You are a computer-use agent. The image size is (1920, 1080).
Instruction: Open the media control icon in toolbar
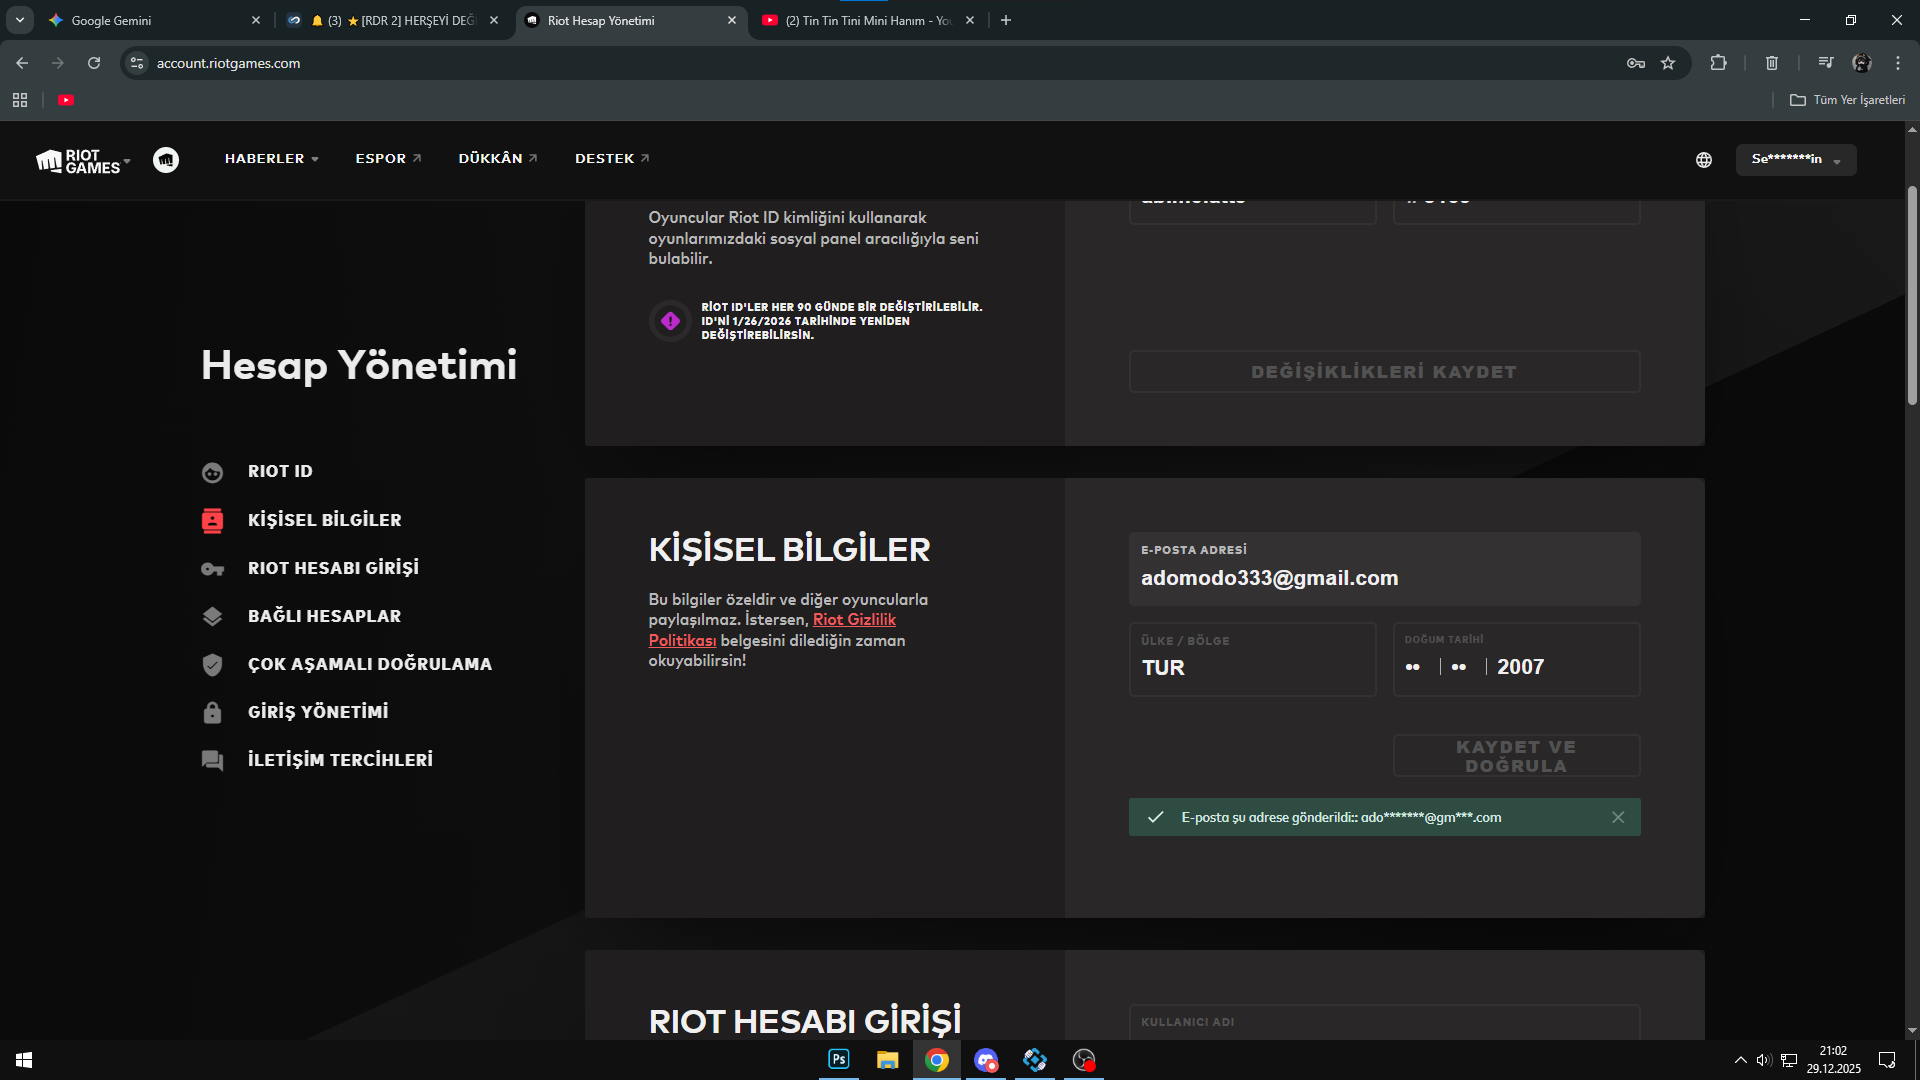[x=1826, y=63]
